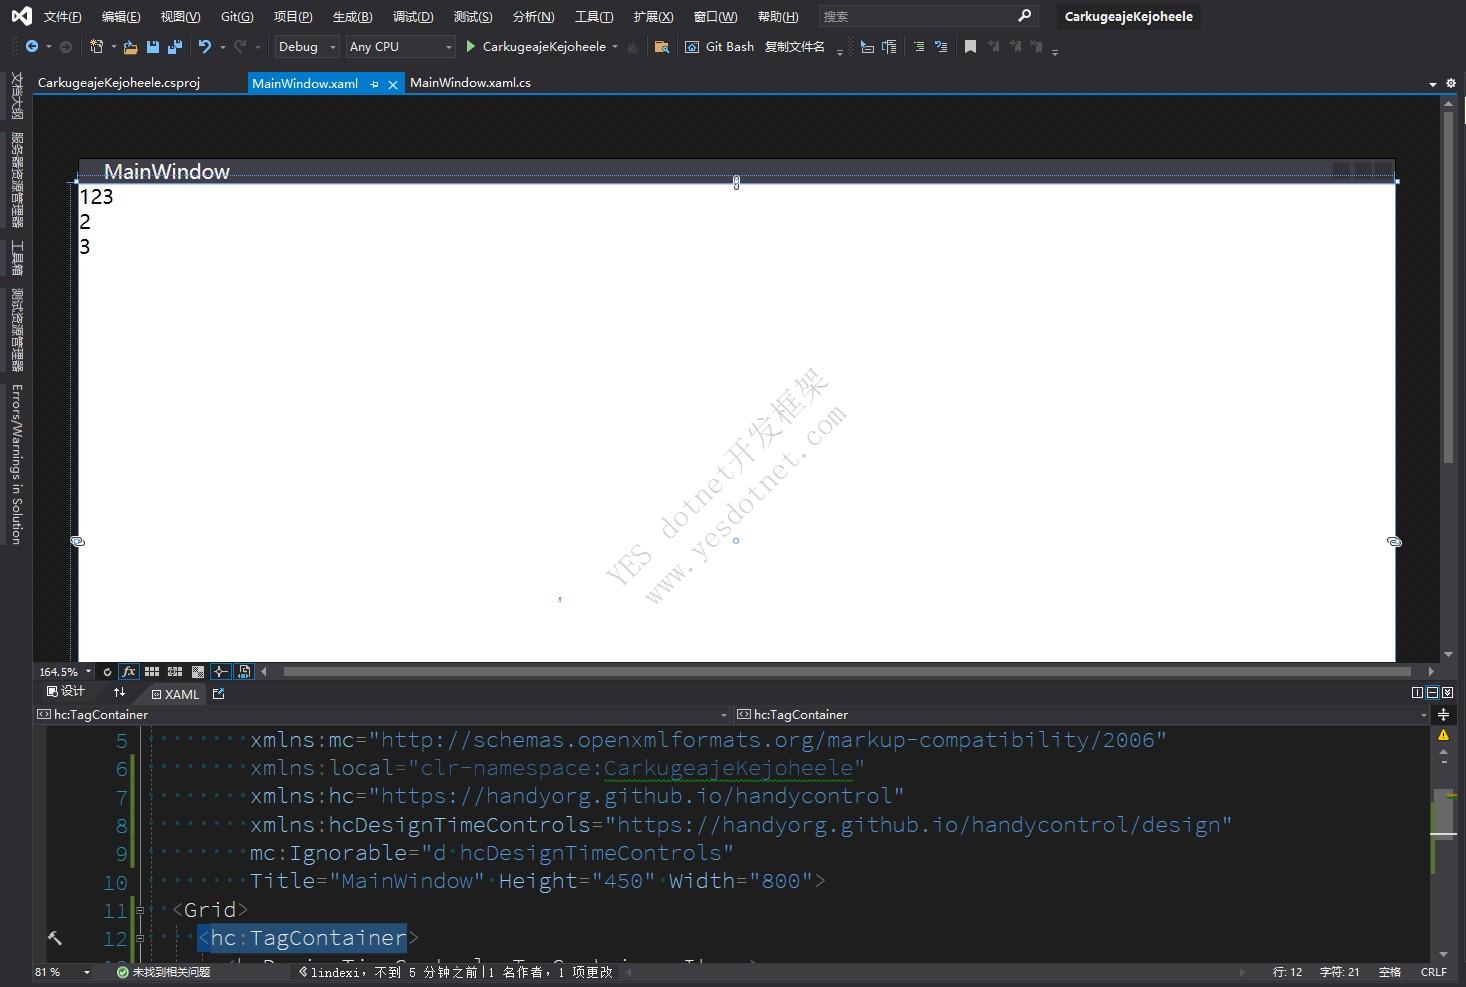Select horizontal split layout
This screenshot has width=1466, height=987.
pyautogui.click(x=1432, y=692)
